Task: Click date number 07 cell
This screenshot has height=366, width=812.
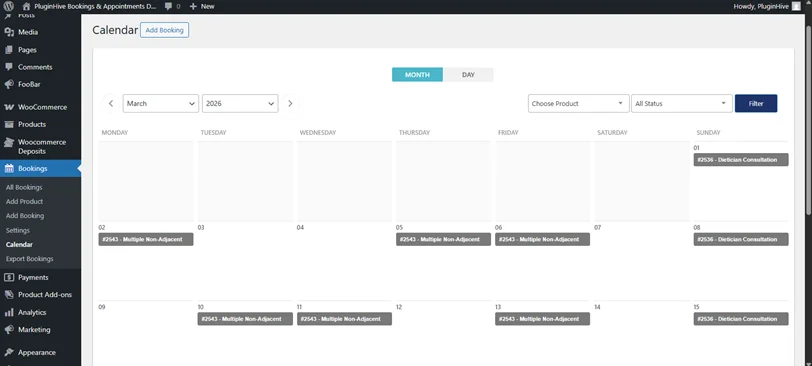Action: (598, 228)
